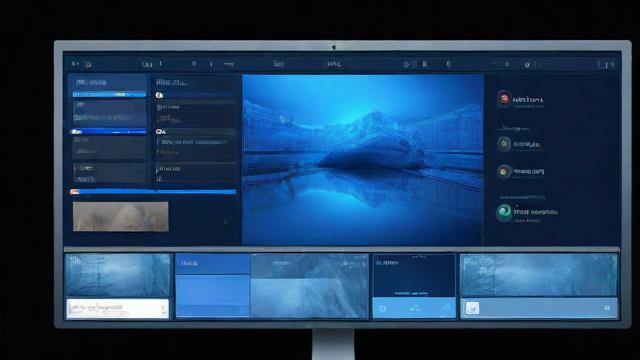640x360 pixels.
Task: Click the play arrow icon in top toolbar
Action: pos(74,64)
